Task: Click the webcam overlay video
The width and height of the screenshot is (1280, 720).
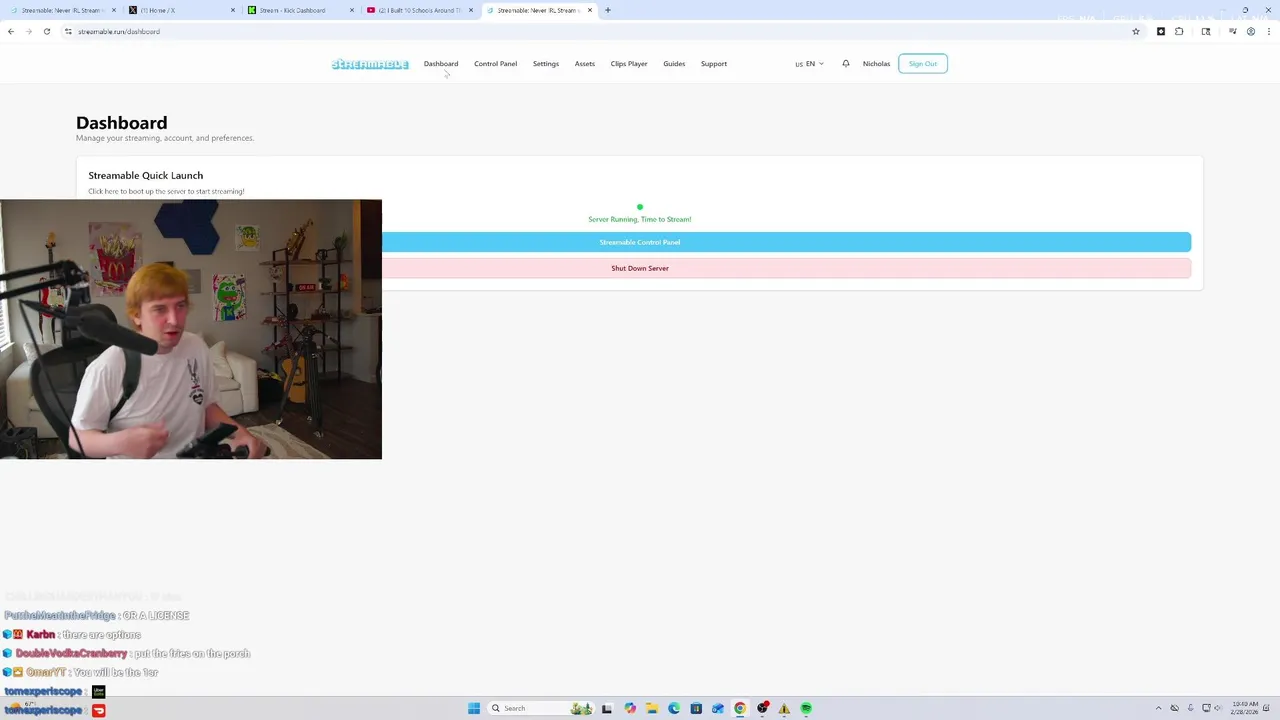Action: (191, 329)
